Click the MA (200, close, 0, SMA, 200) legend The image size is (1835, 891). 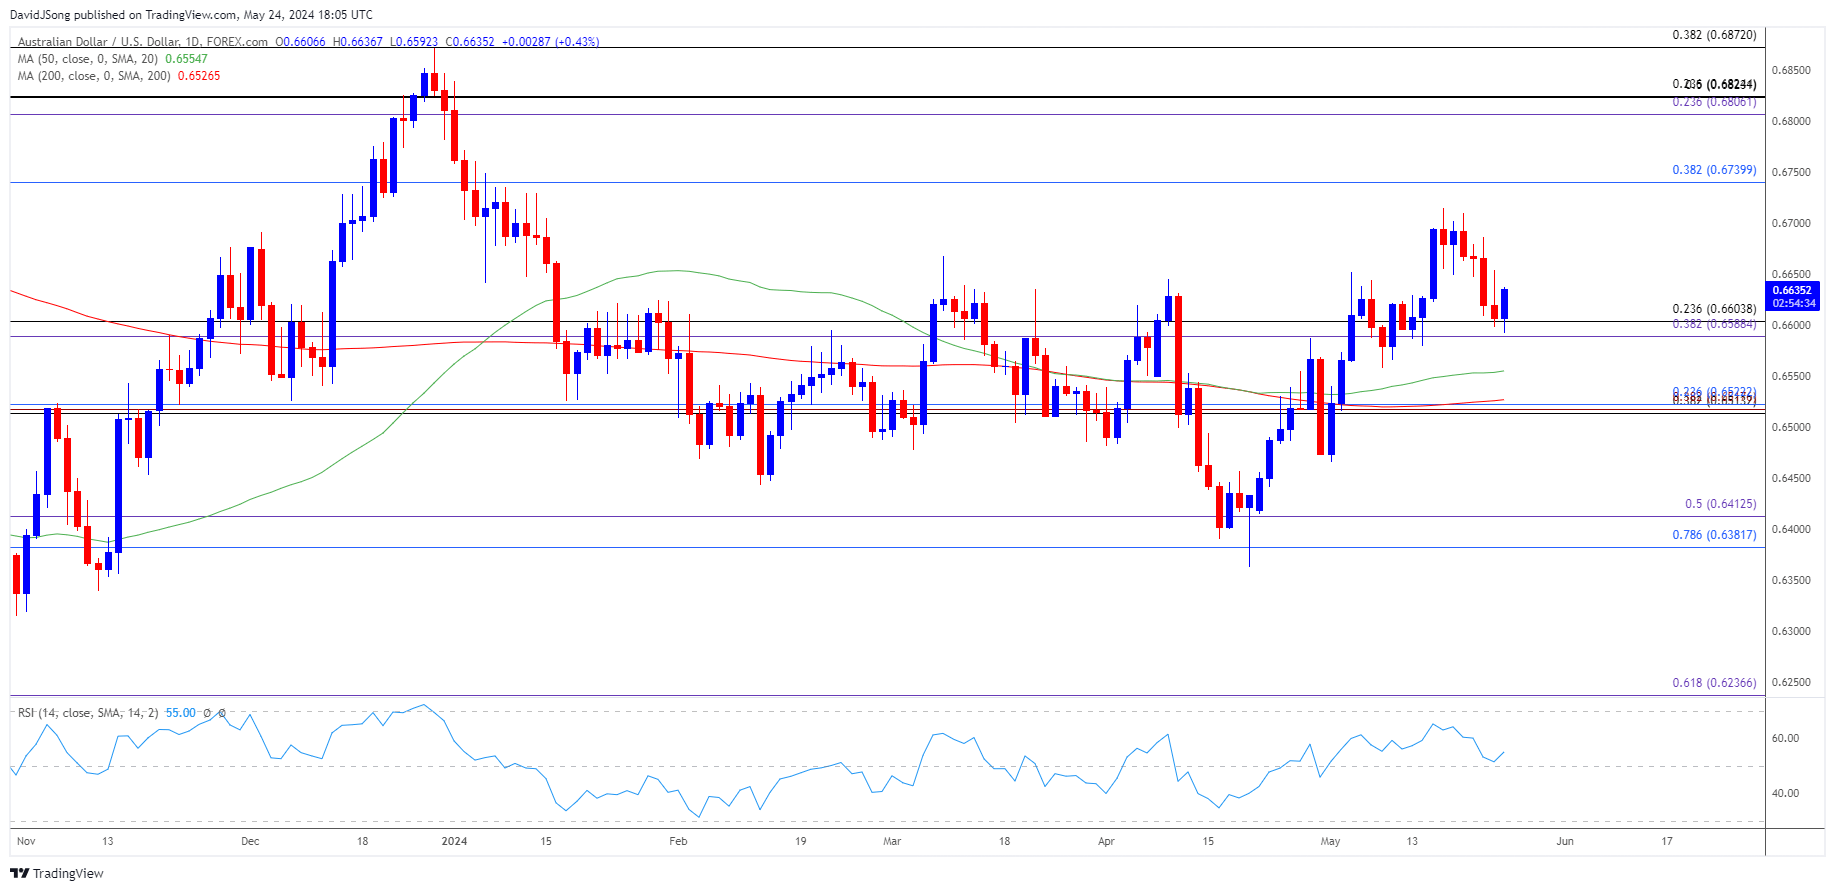coord(94,76)
